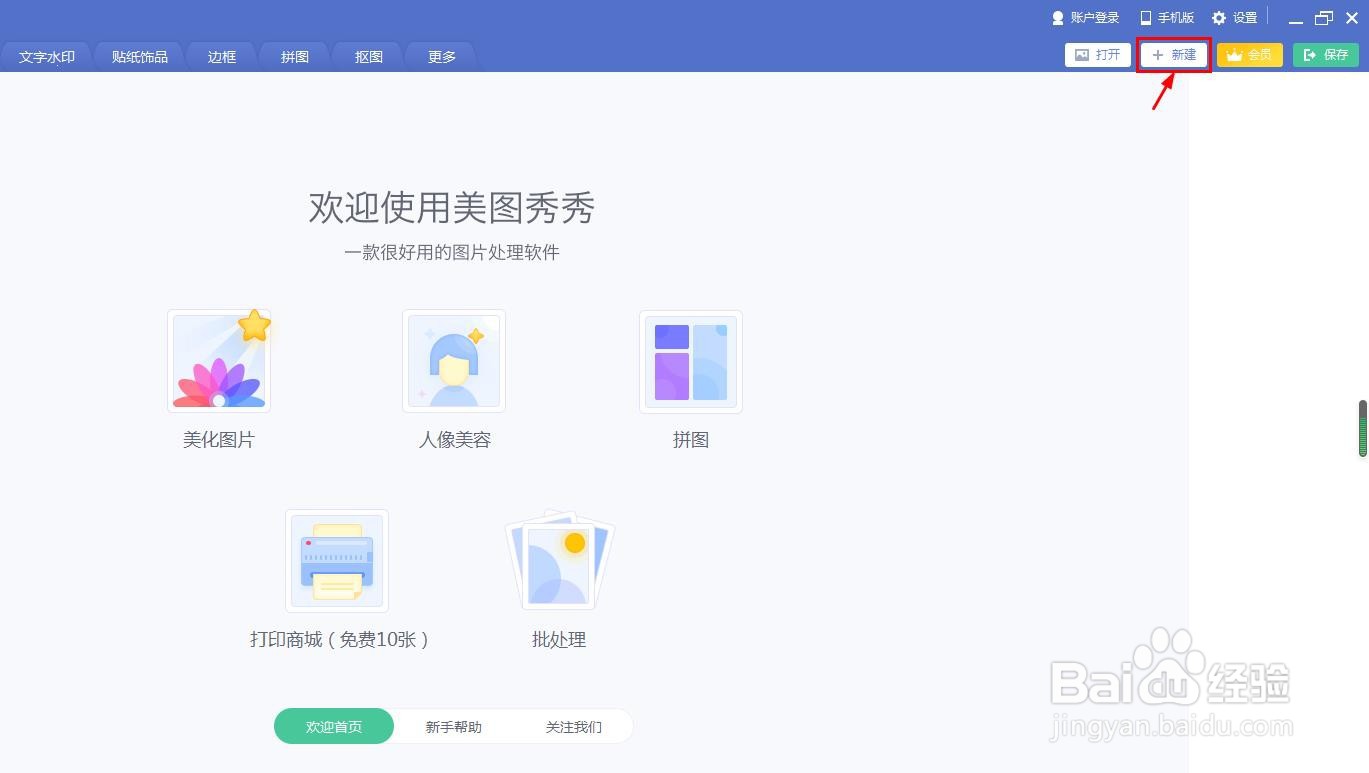1369x773 pixels.
Task: Open 账户登录 account login
Action: click(x=1086, y=18)
